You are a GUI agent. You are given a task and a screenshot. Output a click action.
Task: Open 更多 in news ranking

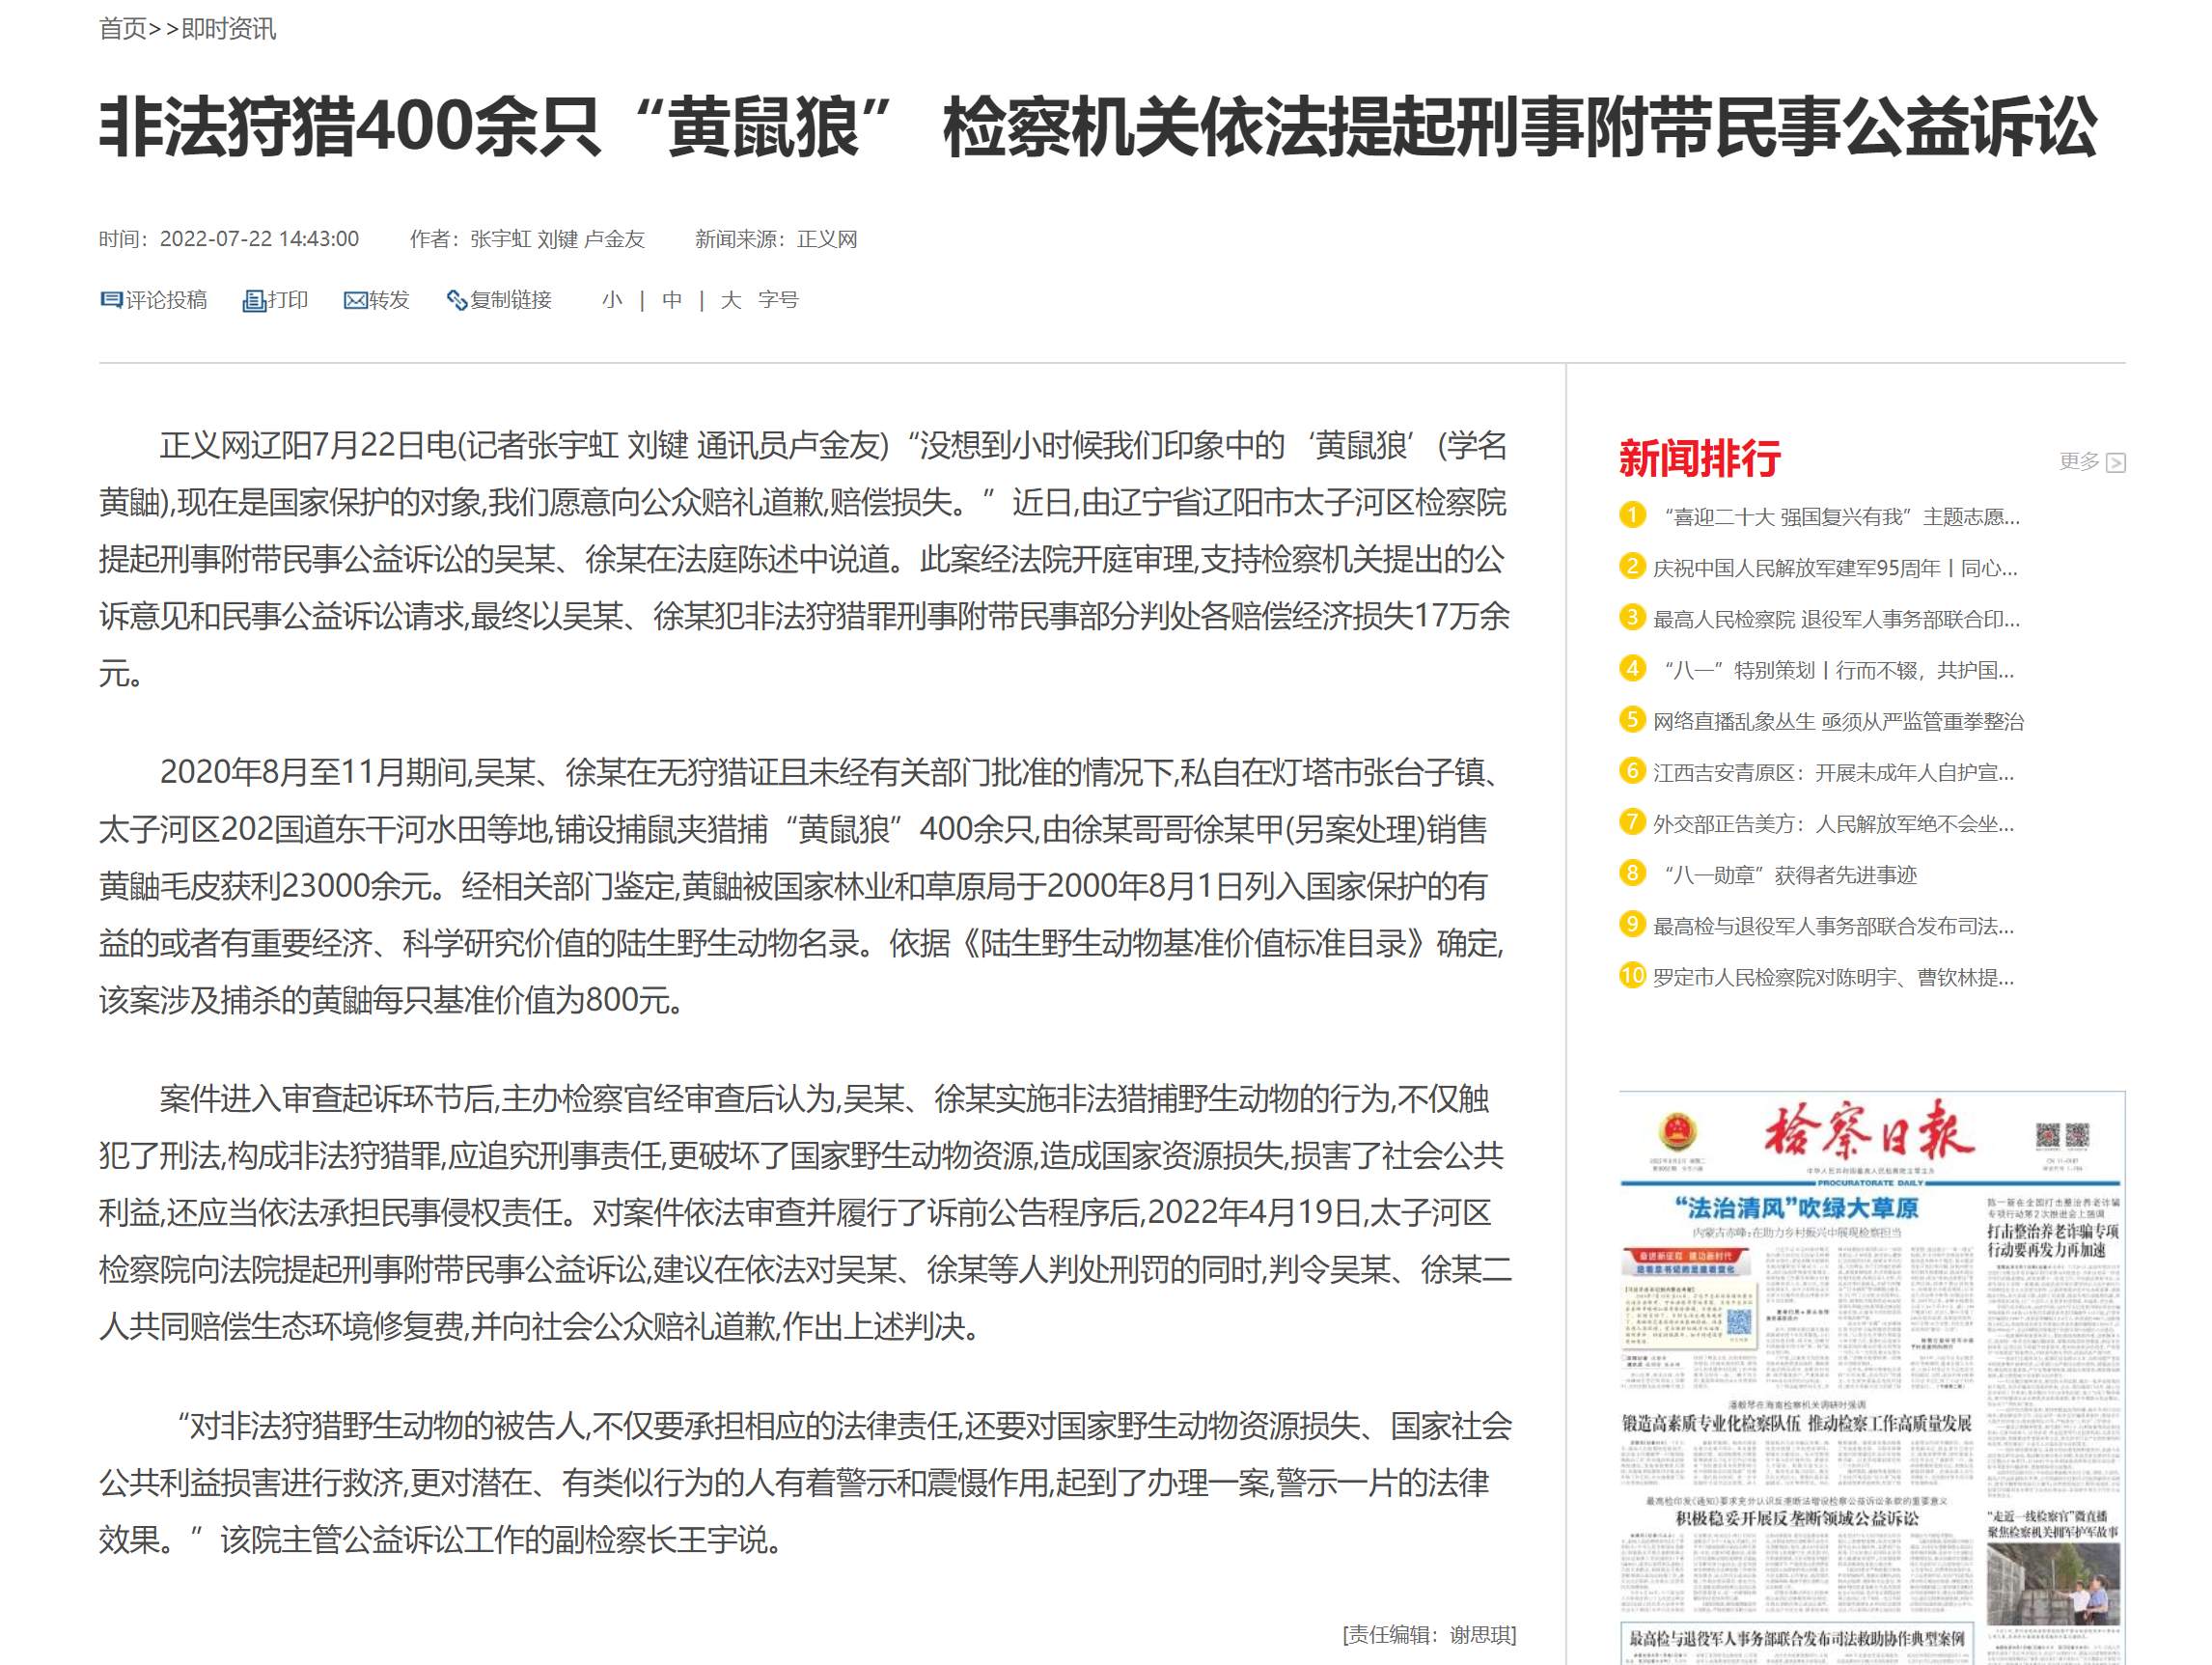[x=2080, y=461]
